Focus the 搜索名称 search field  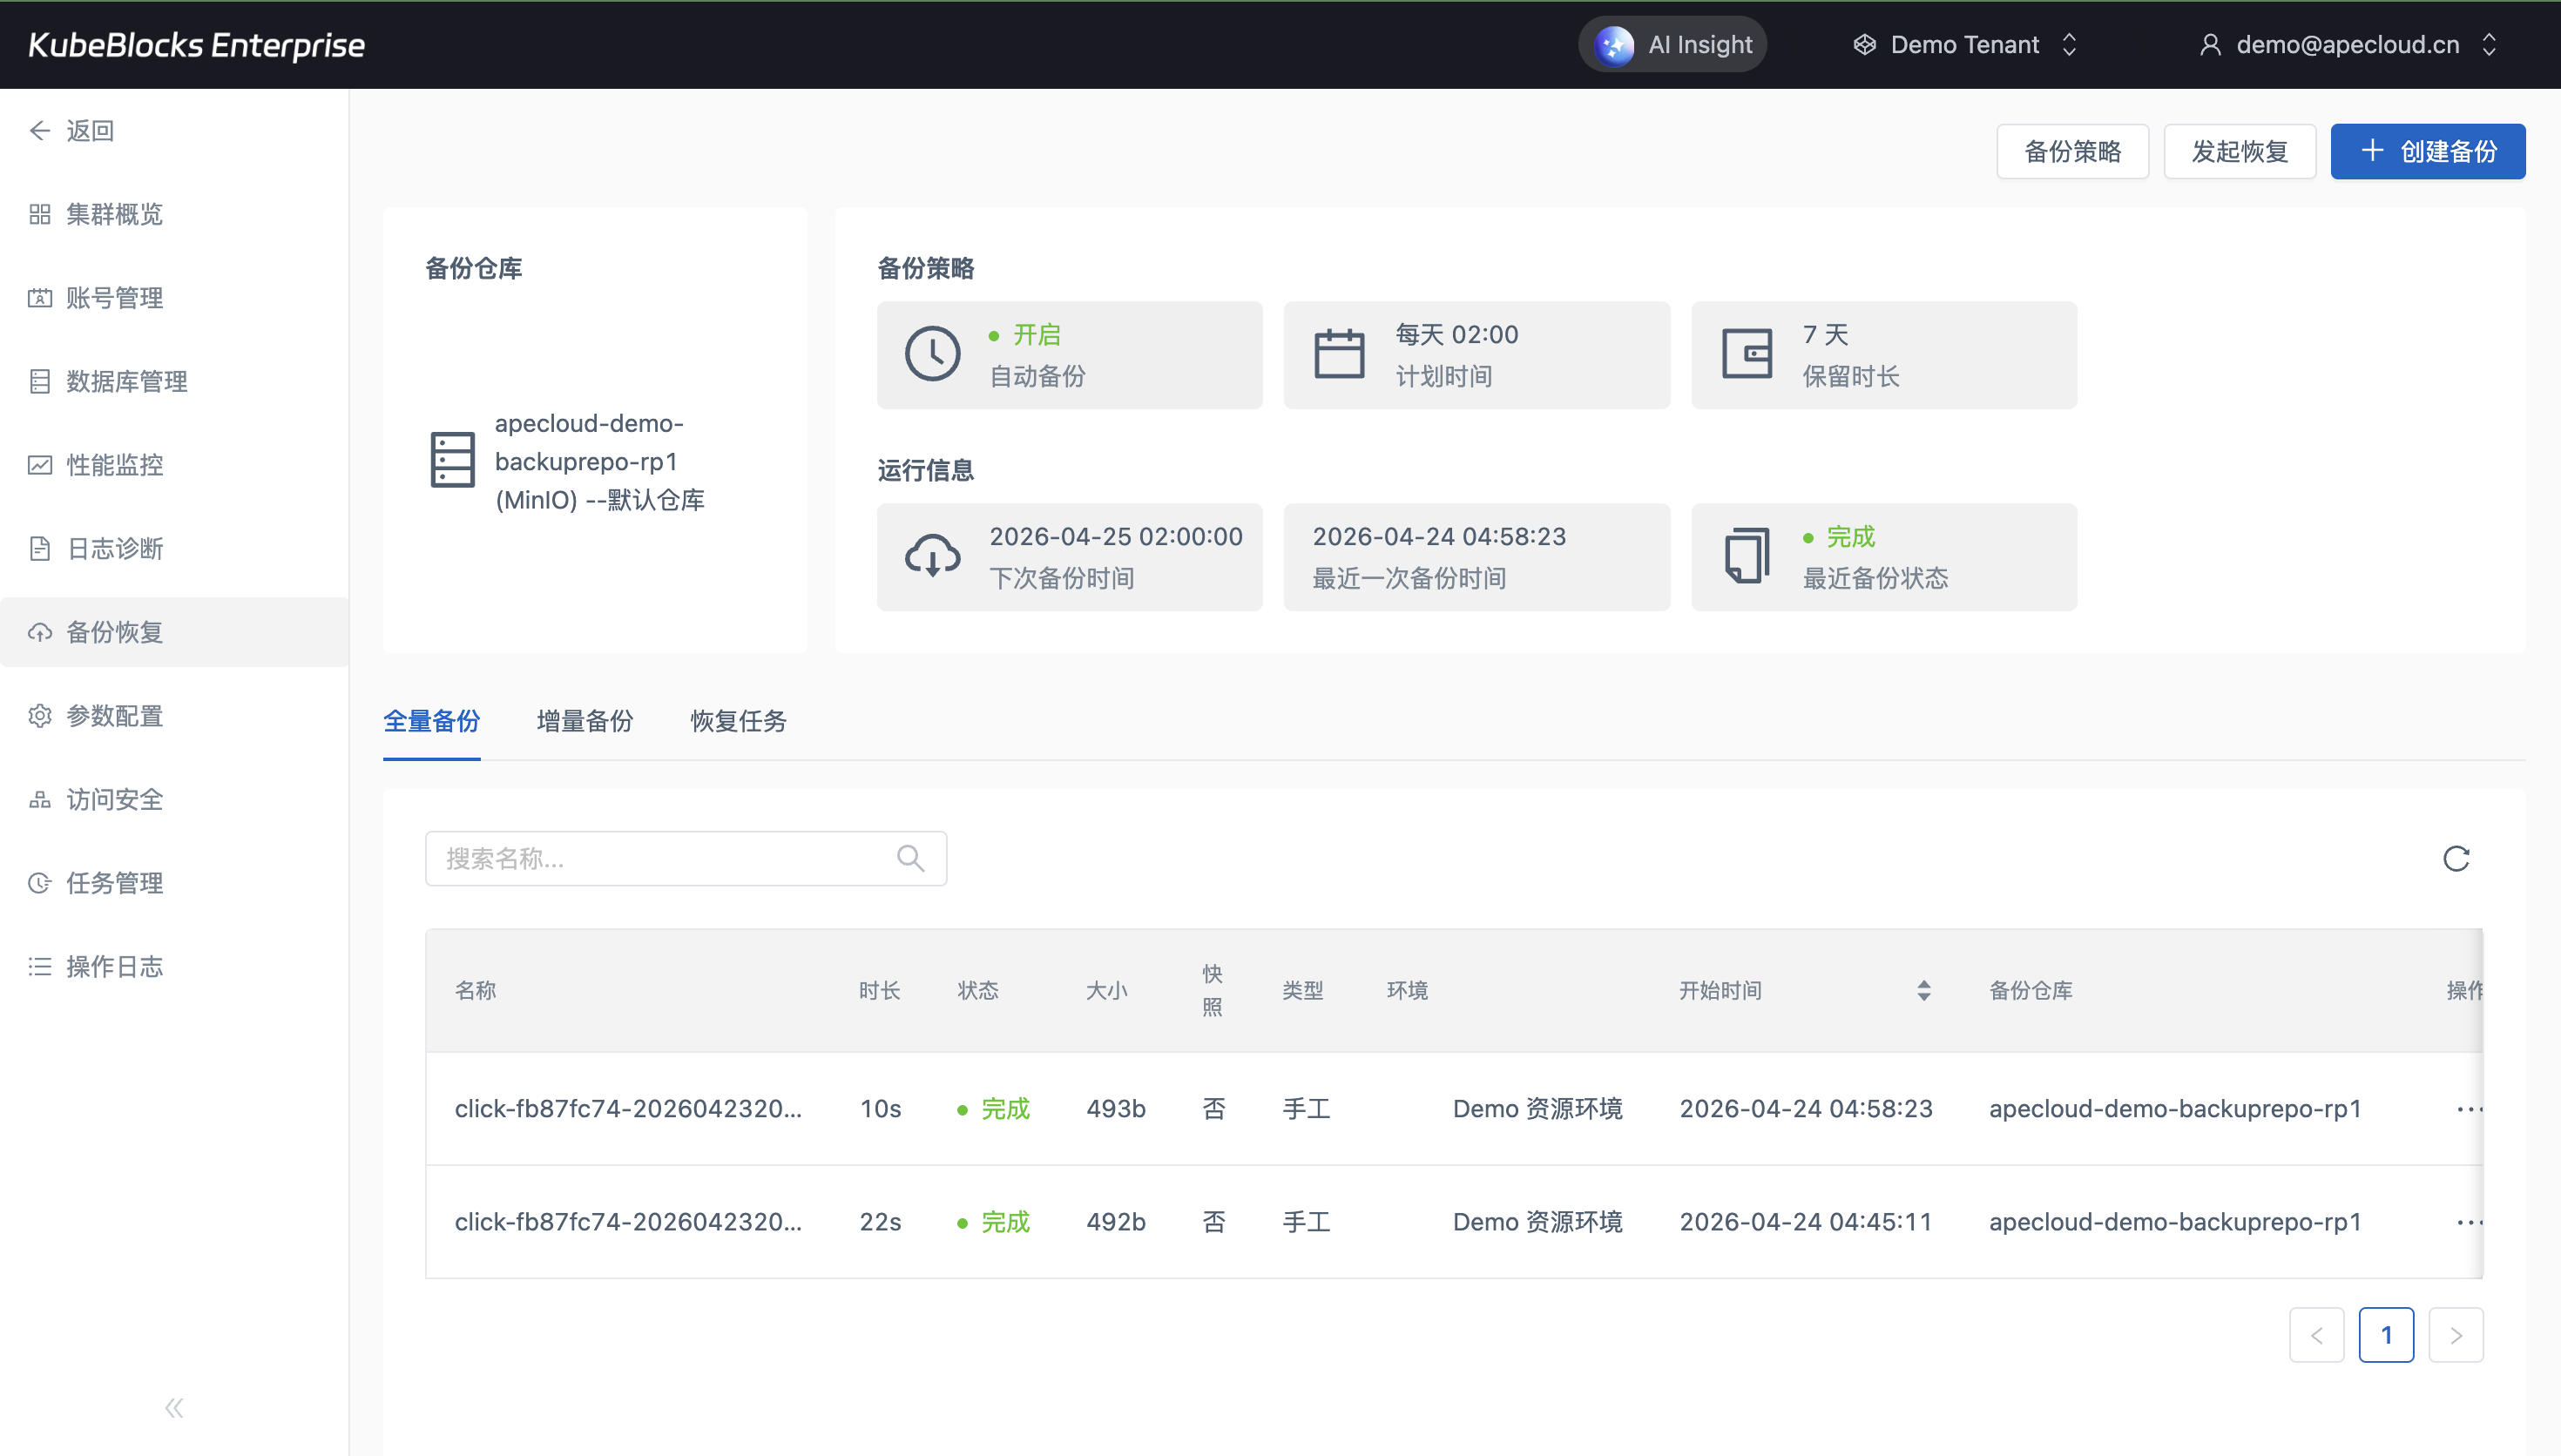click(660, 858)
